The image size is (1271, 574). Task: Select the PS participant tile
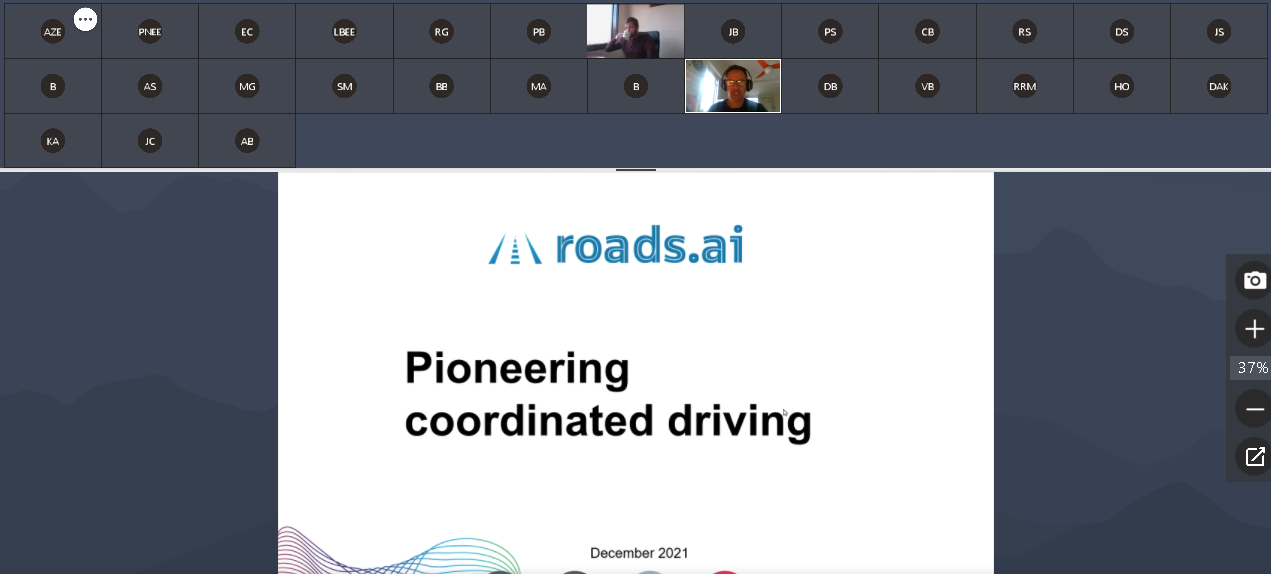pos(830,31)
